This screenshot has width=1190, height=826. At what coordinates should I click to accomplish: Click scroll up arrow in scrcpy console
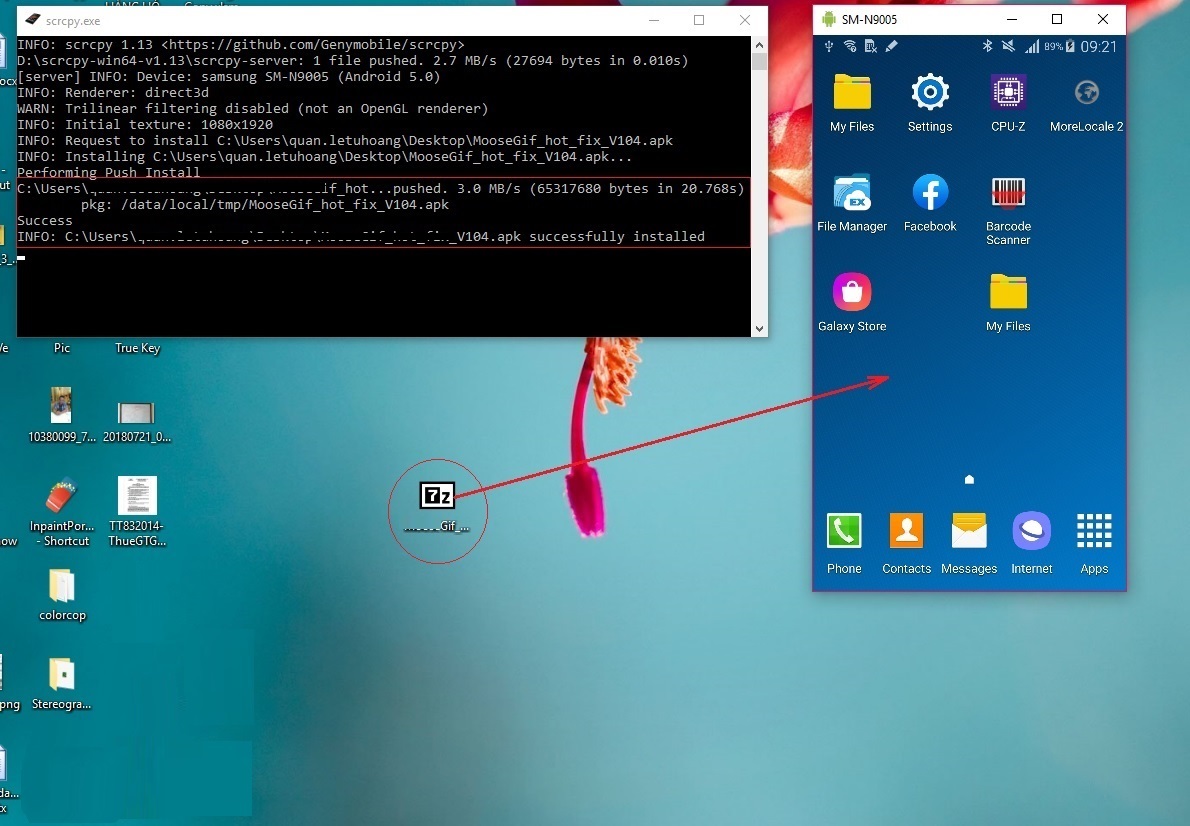coord(759,45)
